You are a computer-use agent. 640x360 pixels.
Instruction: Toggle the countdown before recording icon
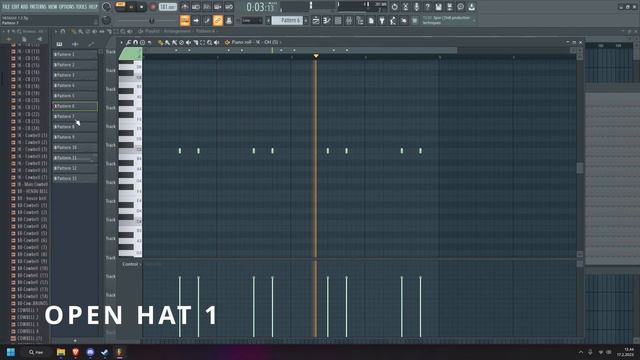[207, 7]
